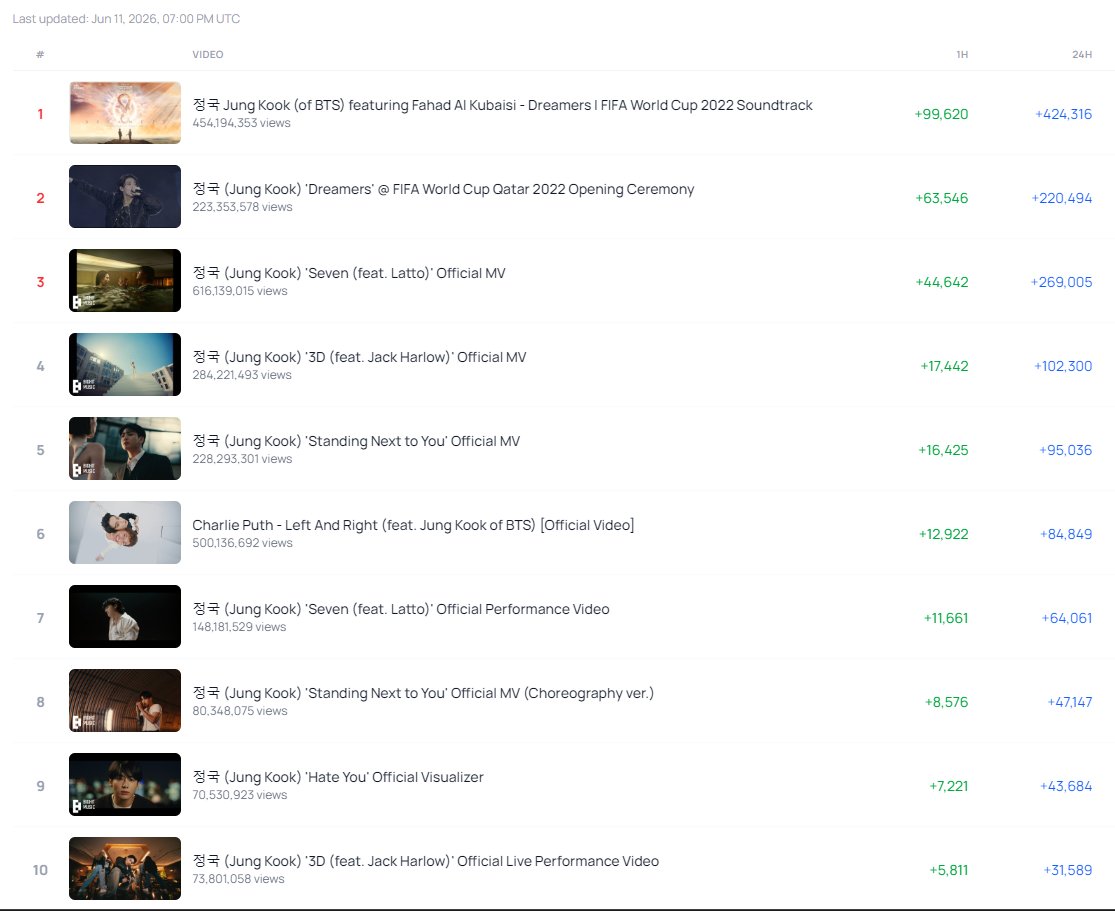Open thumbnail of 'Standing Next to You' Choreography ver.
Image resolution: width=1115 pixels, height=911 pixels.
point(124,700)
